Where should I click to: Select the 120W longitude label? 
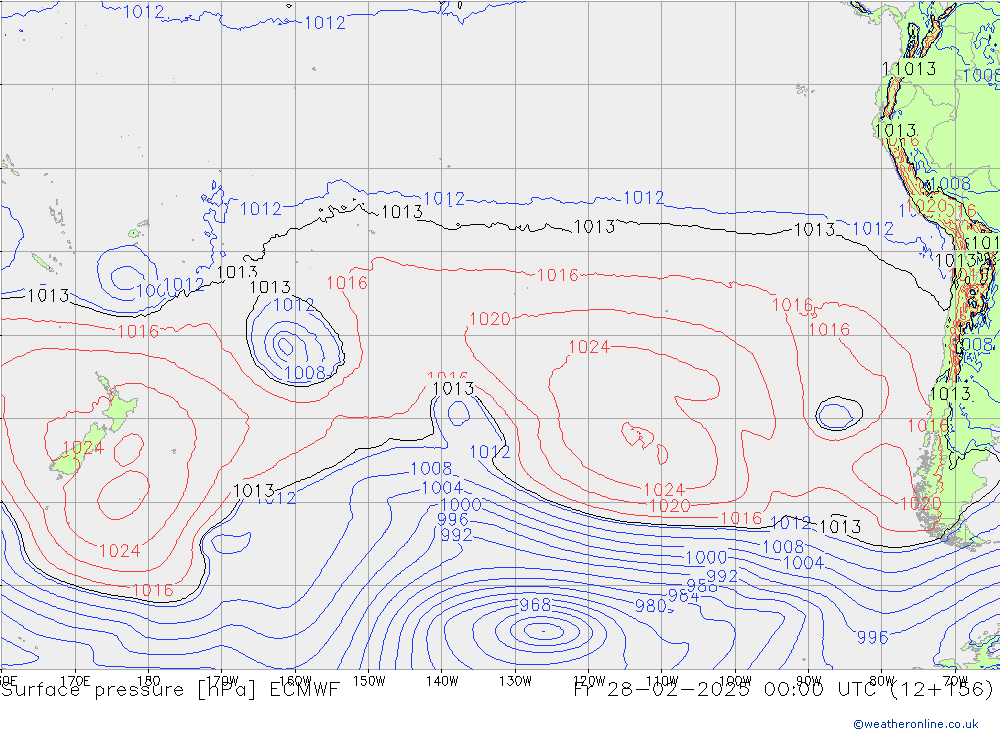coord(589,681)
